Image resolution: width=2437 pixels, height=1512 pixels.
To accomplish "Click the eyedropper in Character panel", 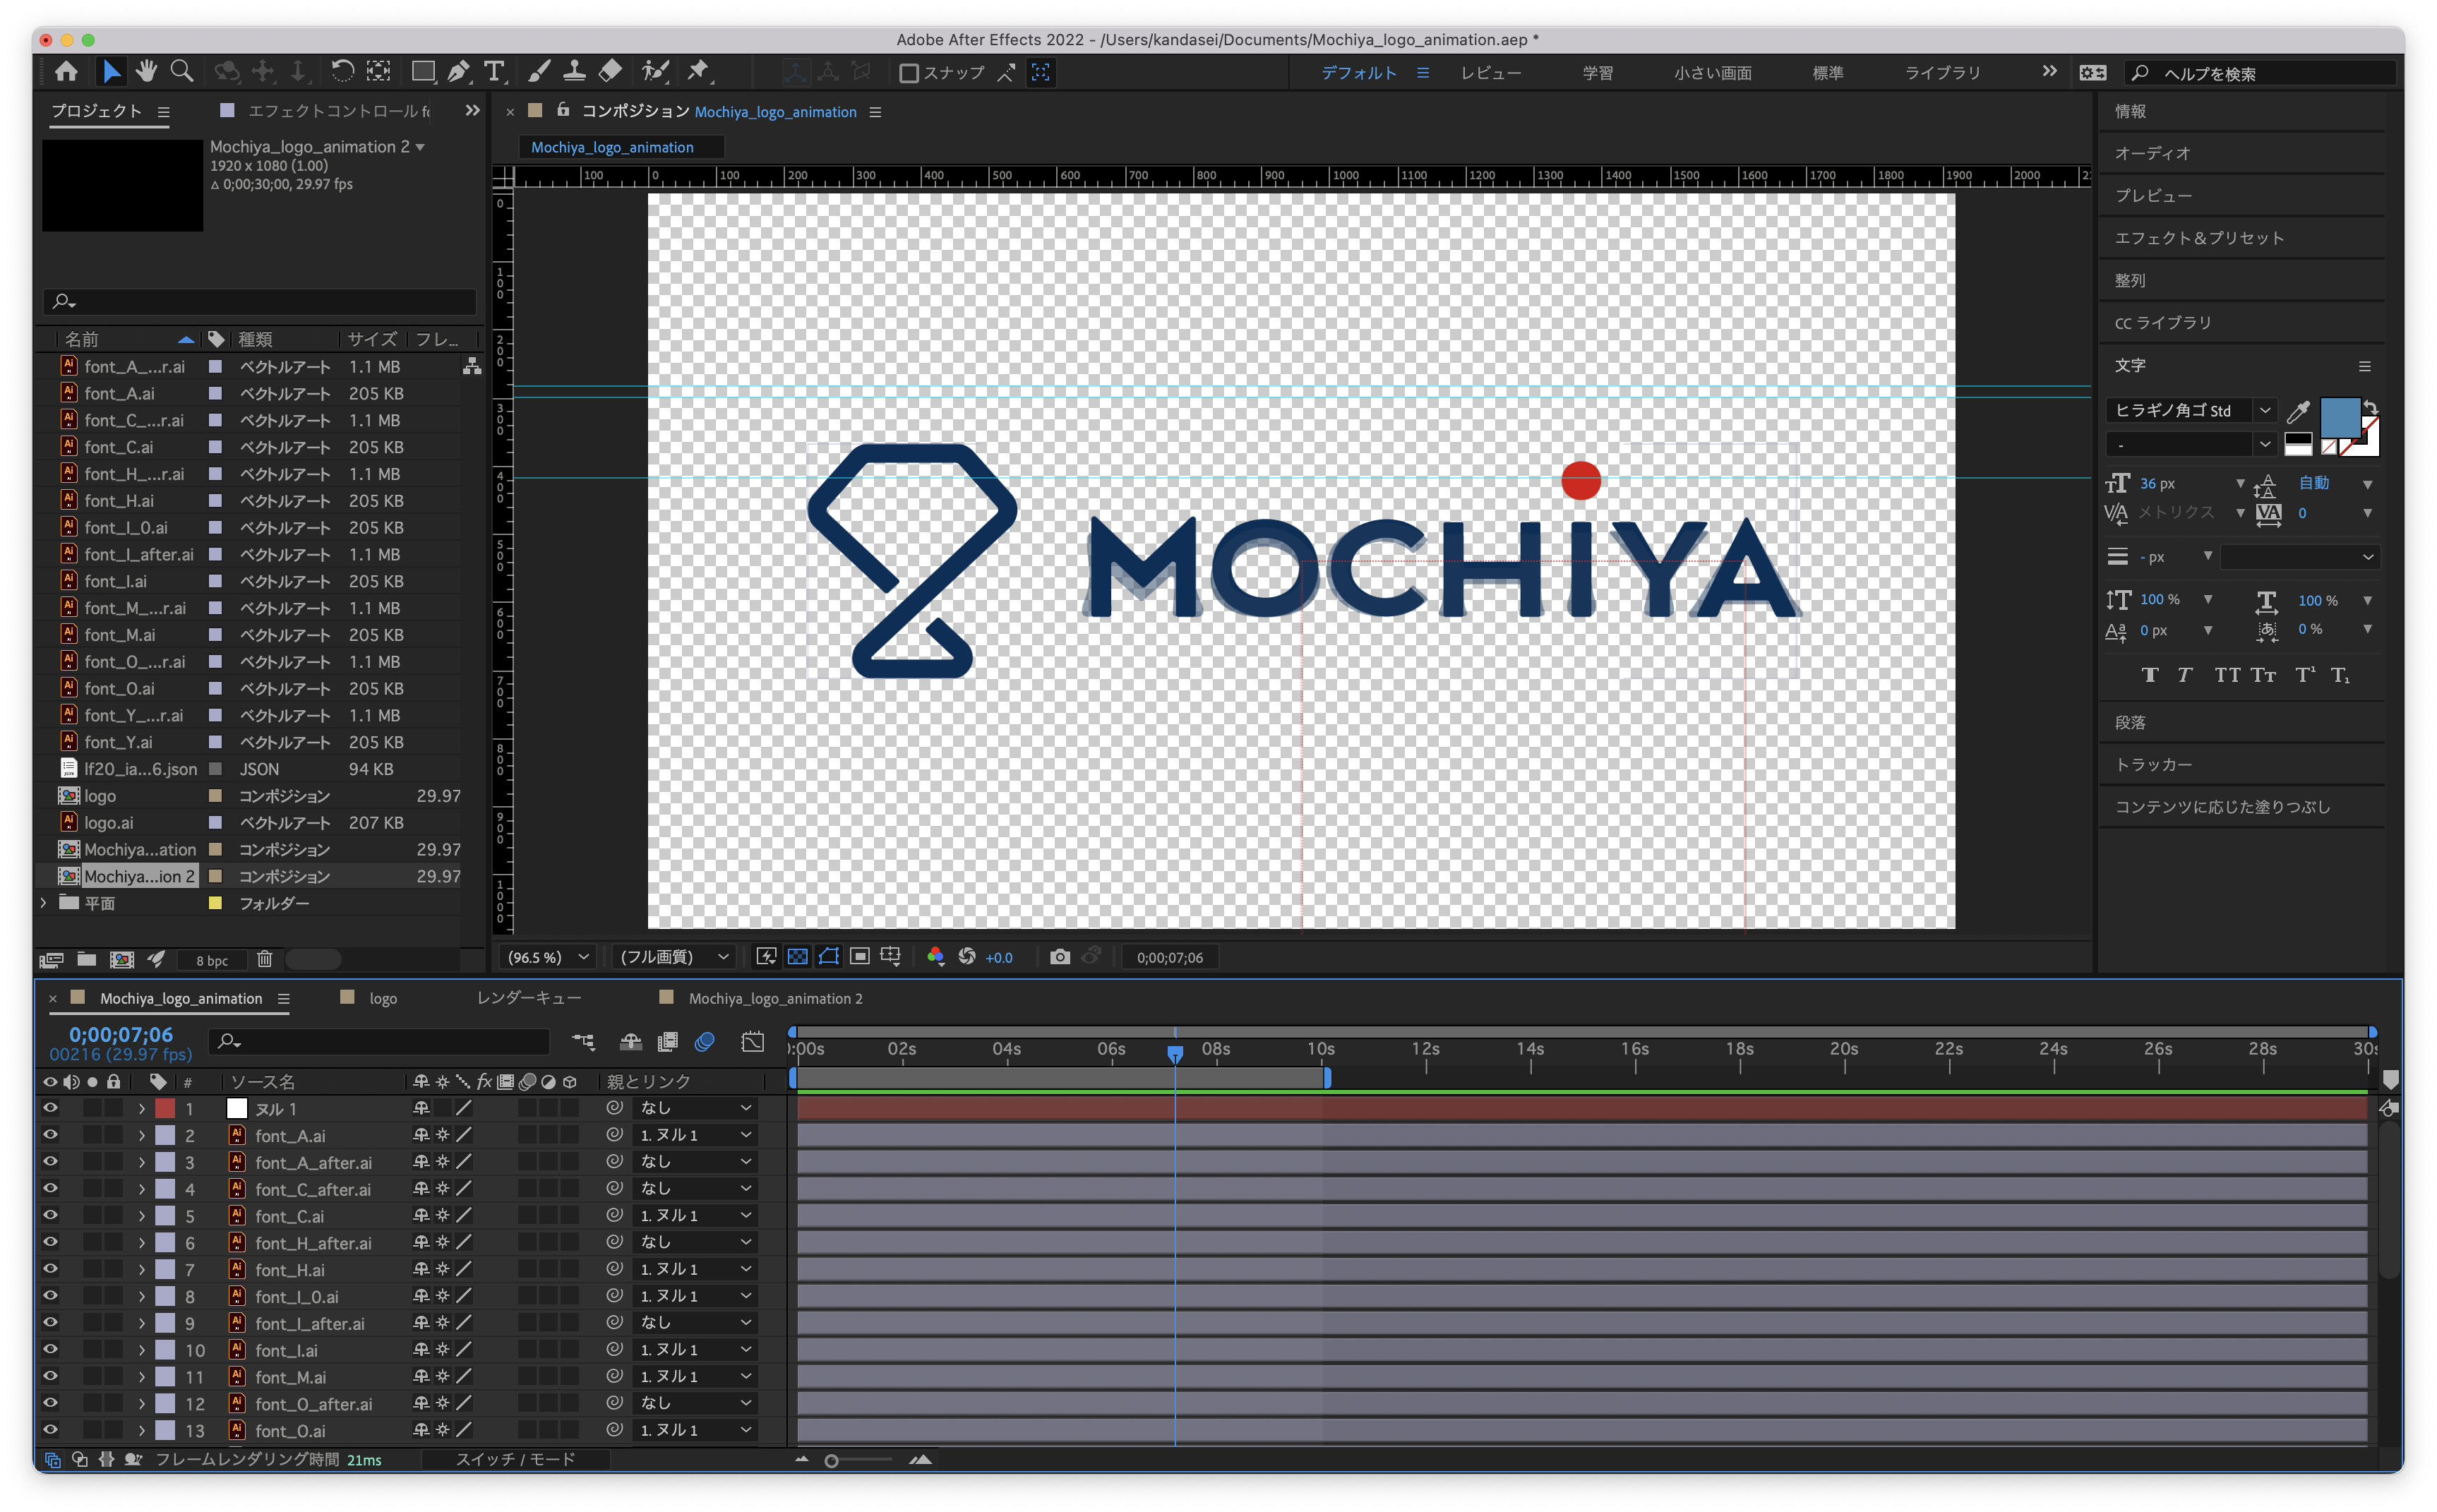I will pyautogui.click(x=2298, y=411).
